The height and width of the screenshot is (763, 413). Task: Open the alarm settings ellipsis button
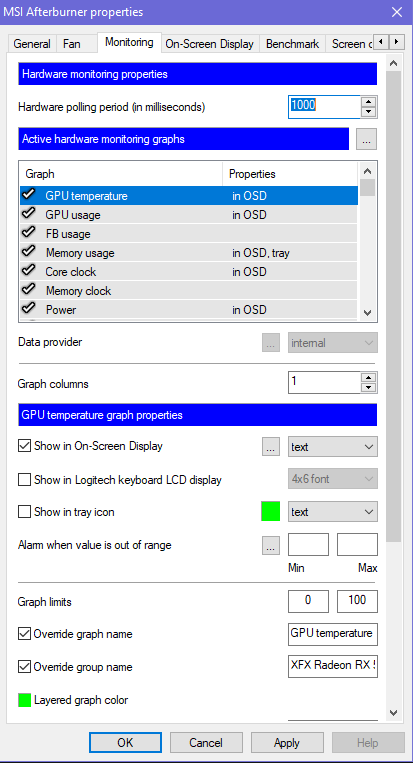click(x=271, y=545)
